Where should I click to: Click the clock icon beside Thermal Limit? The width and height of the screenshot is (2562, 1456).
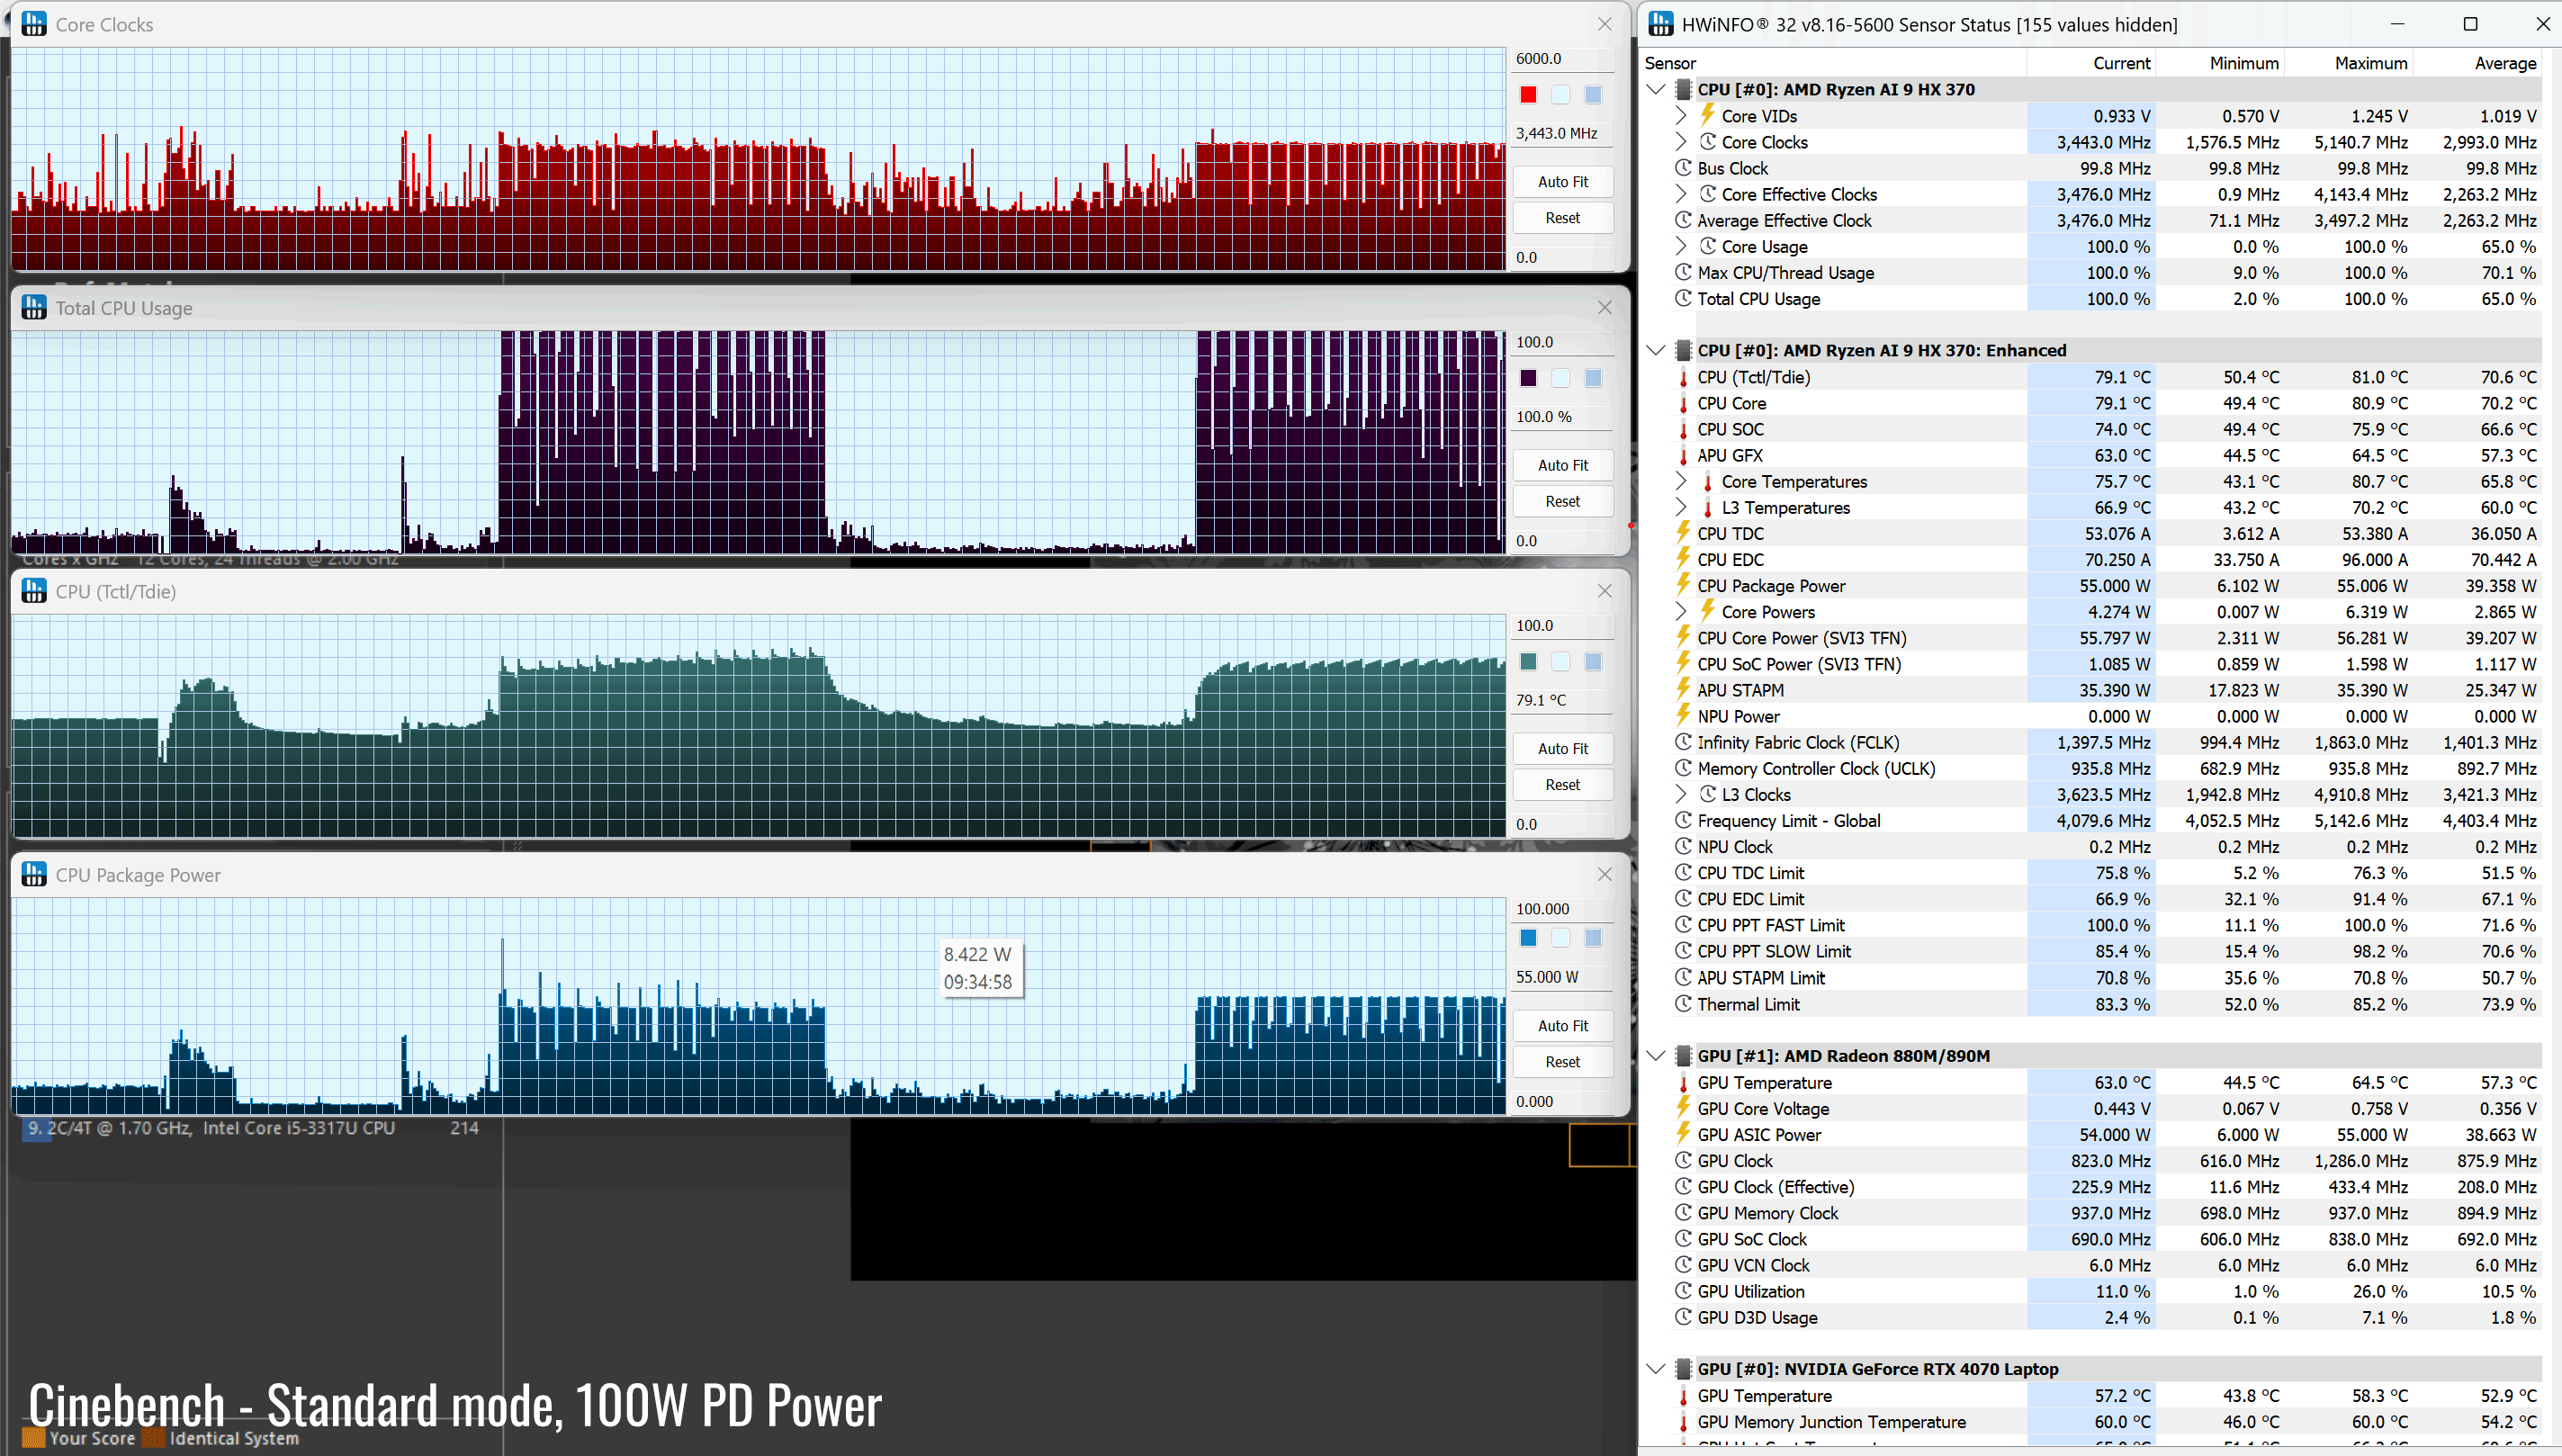coord(1683,1003)
